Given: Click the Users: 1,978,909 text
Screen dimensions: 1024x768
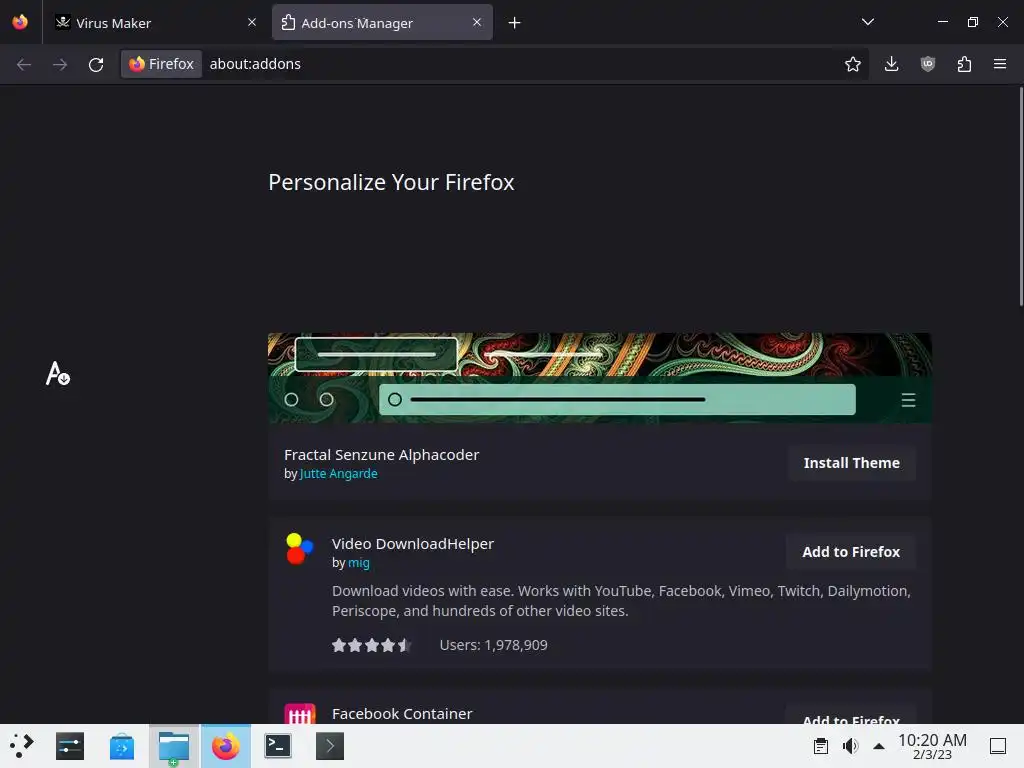Looking at the screenshot, I should [493, 645].
